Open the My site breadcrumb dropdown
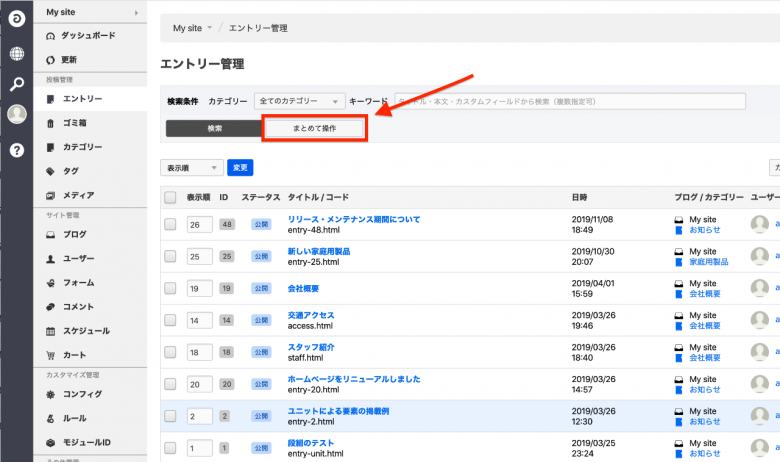The height and width of the screenshot is (462, 780). (193, 28)
